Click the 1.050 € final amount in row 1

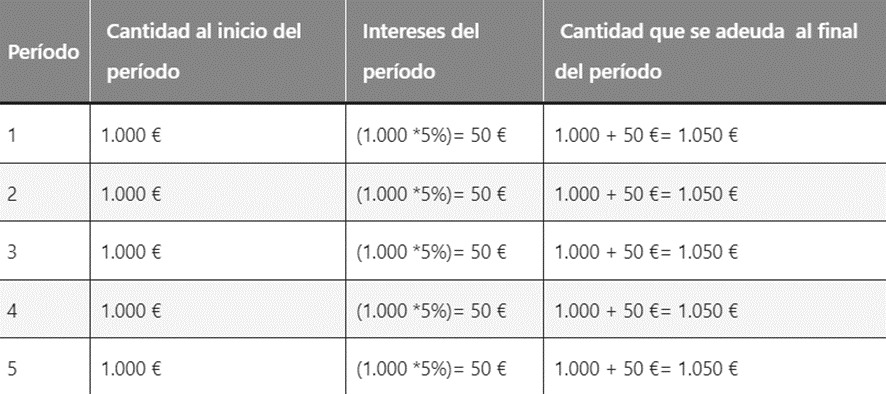(x=707, y=136)
